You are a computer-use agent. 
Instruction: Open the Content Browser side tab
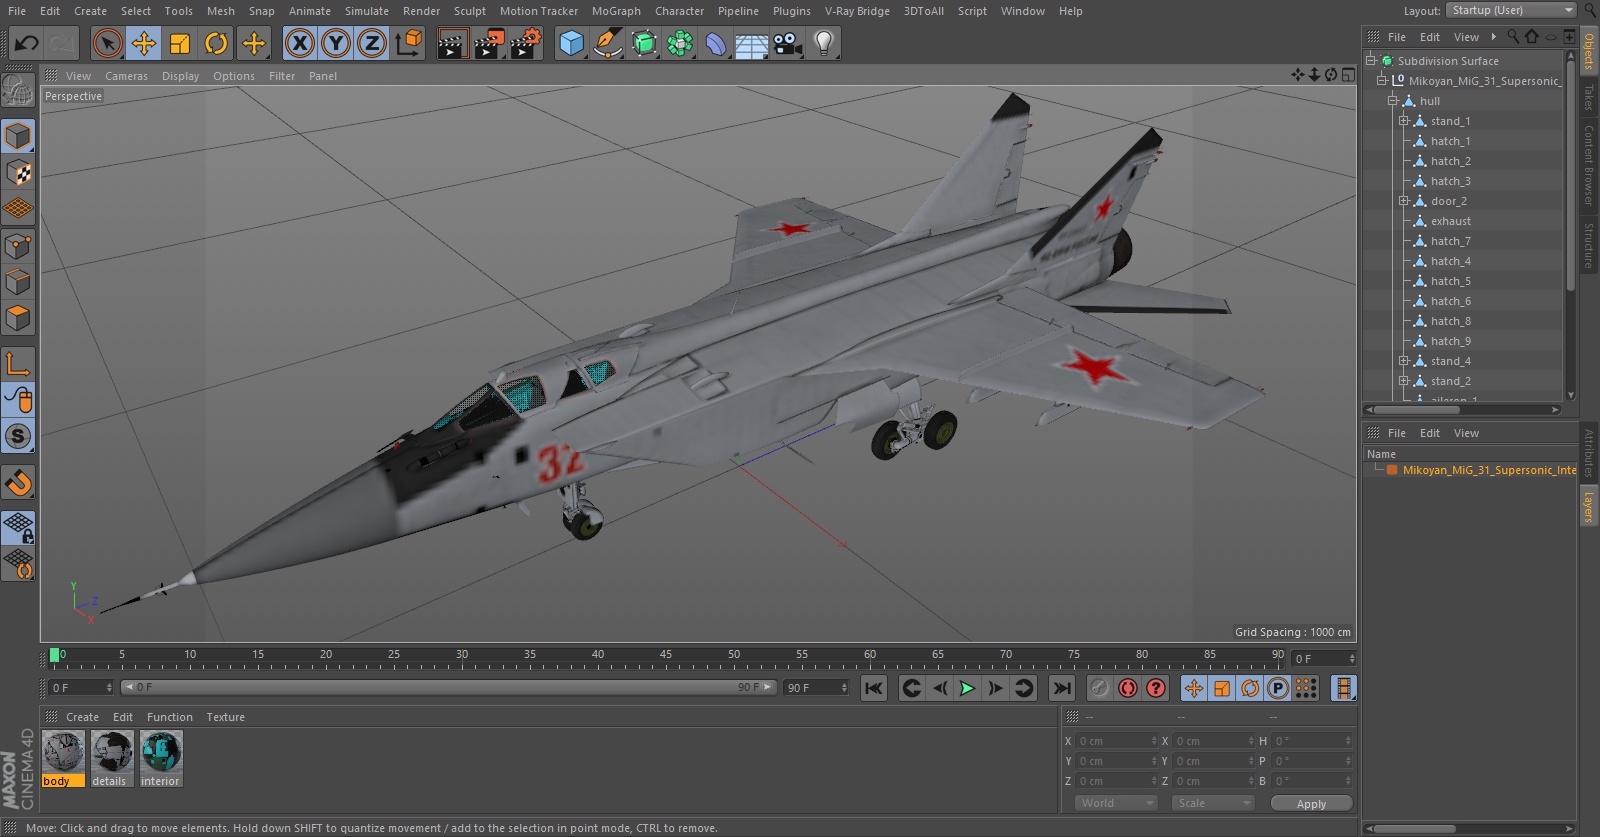[x=1589, y=165]
